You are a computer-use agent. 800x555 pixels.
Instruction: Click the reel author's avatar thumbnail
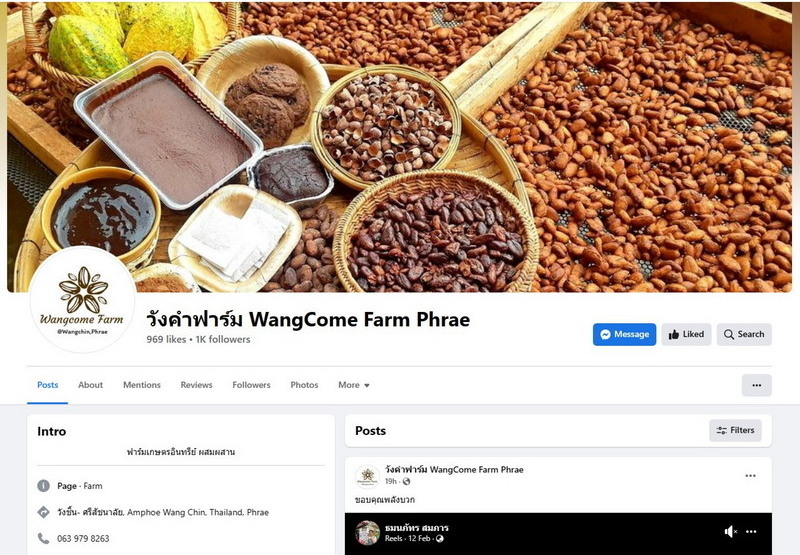(367, 533)
